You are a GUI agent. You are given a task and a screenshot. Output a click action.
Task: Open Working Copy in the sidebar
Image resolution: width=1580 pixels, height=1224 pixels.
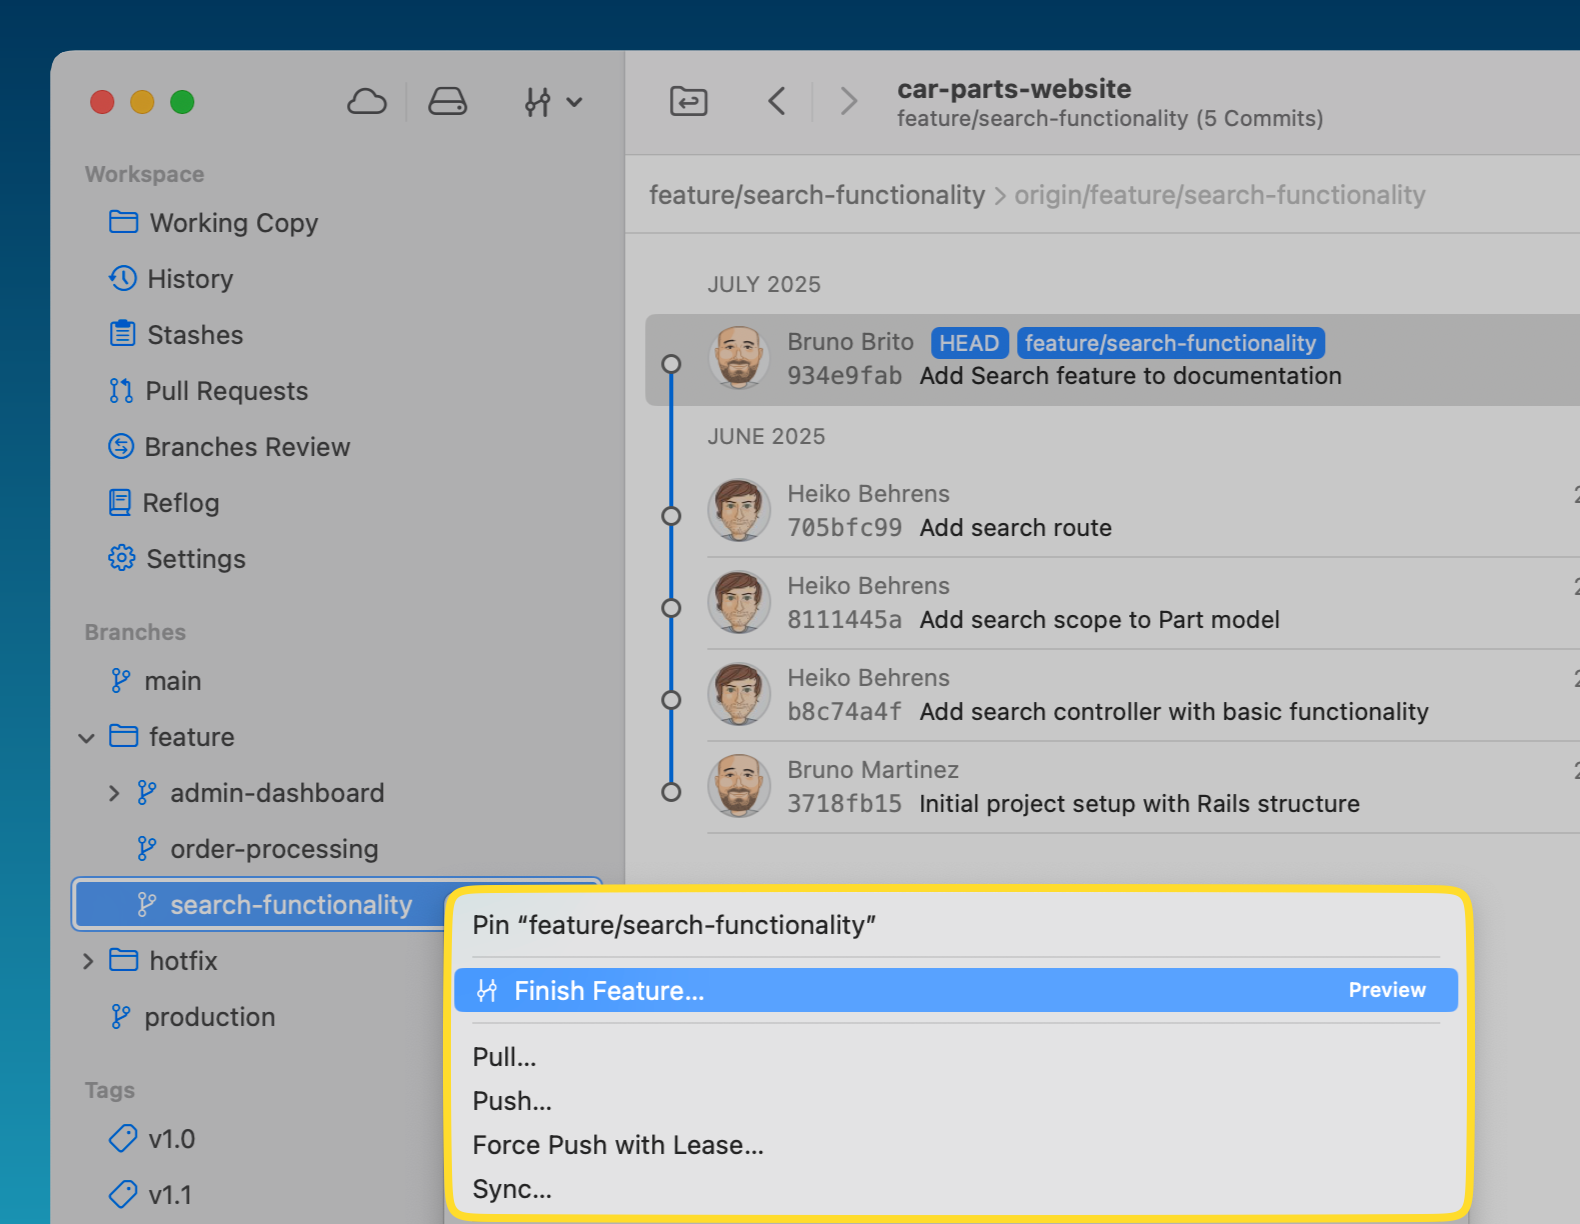click(233, 223)
